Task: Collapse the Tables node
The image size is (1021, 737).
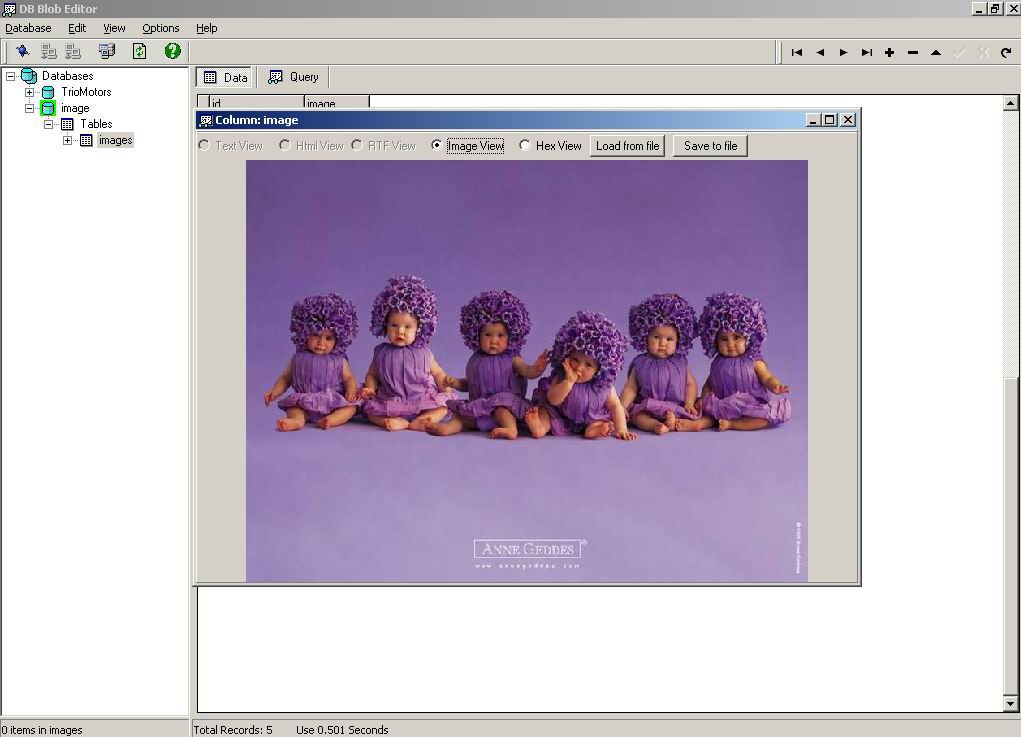Action: (x=48, y=124)
